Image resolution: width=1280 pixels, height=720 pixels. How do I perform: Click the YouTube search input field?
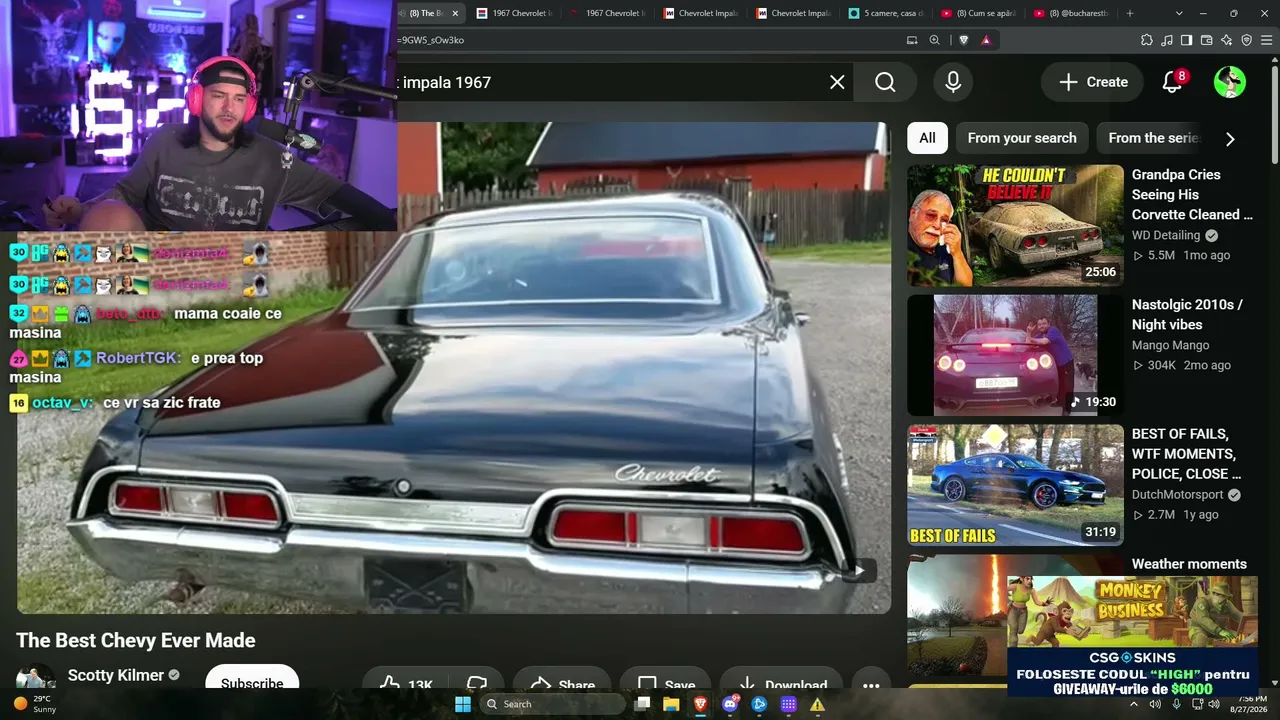(x=610, y=82)
